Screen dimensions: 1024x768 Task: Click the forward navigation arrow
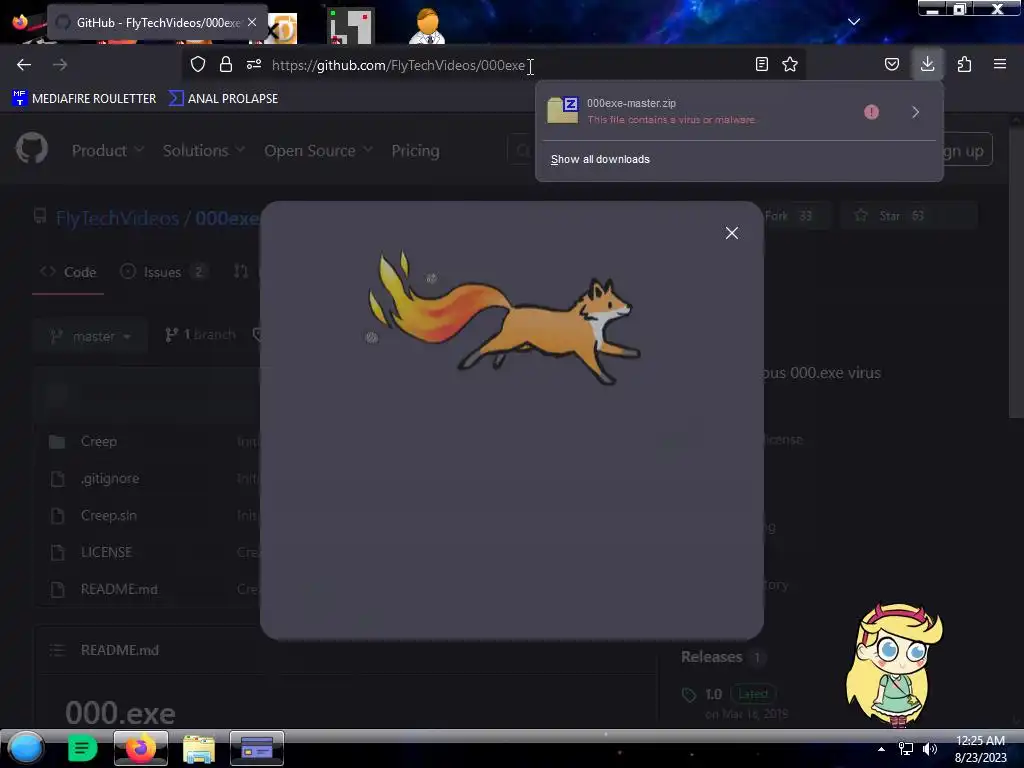(60, 65)
